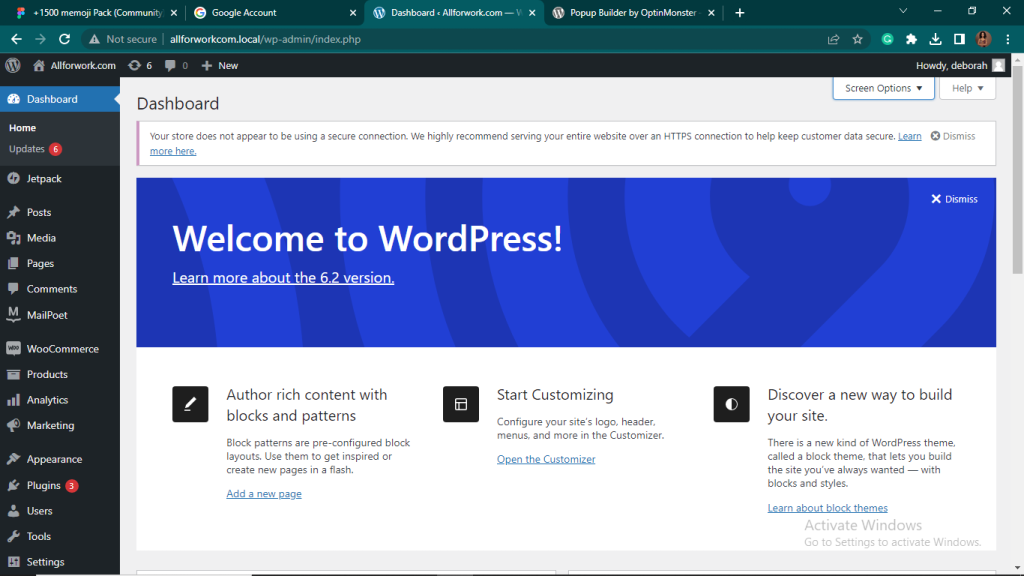Click the Add a new page link

(264, 494)
